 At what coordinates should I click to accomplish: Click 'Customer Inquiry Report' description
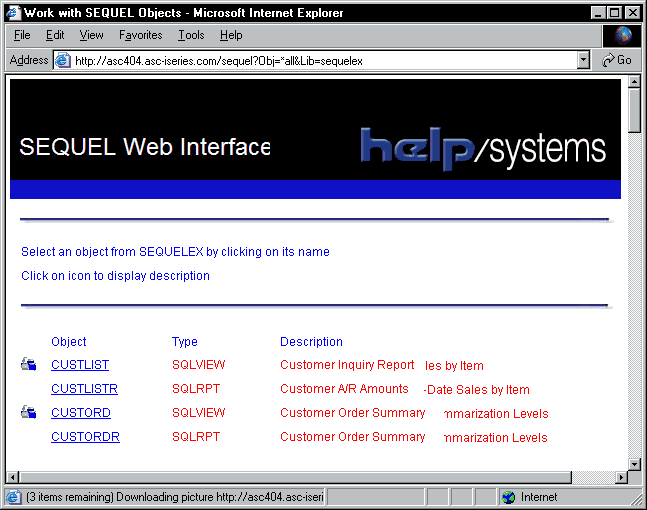[x=347, y=365]
